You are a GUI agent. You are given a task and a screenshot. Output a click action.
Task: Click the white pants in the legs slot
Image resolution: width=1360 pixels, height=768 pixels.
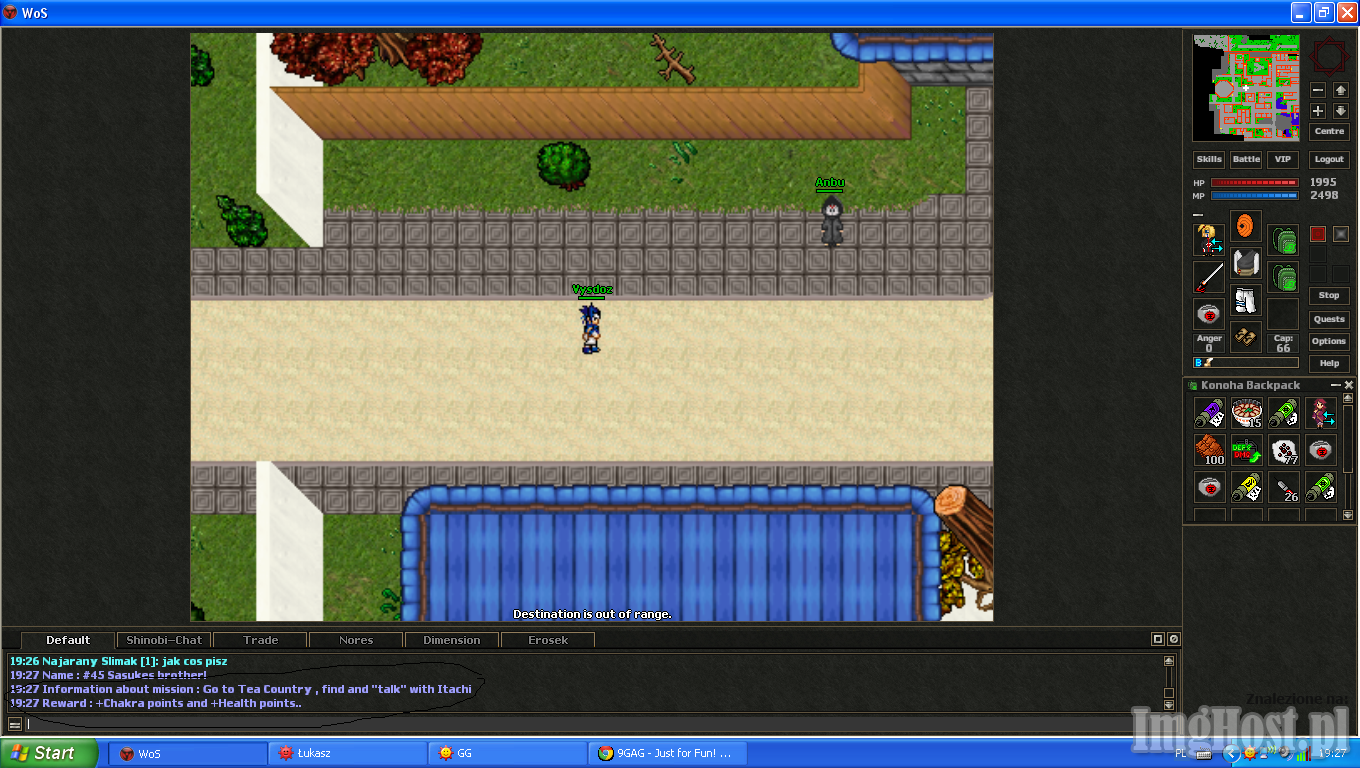point(1245,300)
